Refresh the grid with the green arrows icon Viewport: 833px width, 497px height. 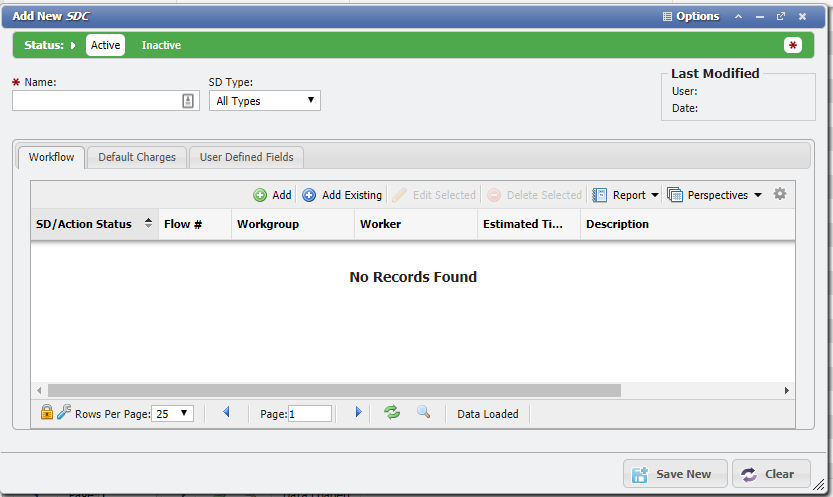(392, 412)
